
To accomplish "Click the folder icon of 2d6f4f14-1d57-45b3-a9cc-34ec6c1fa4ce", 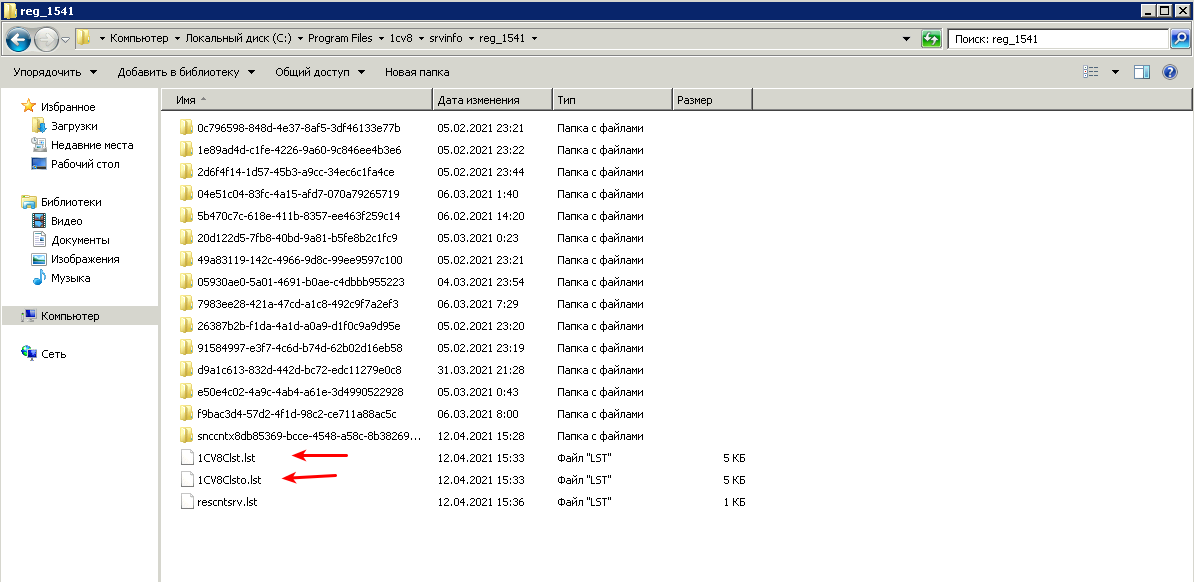I will point(186,171).
